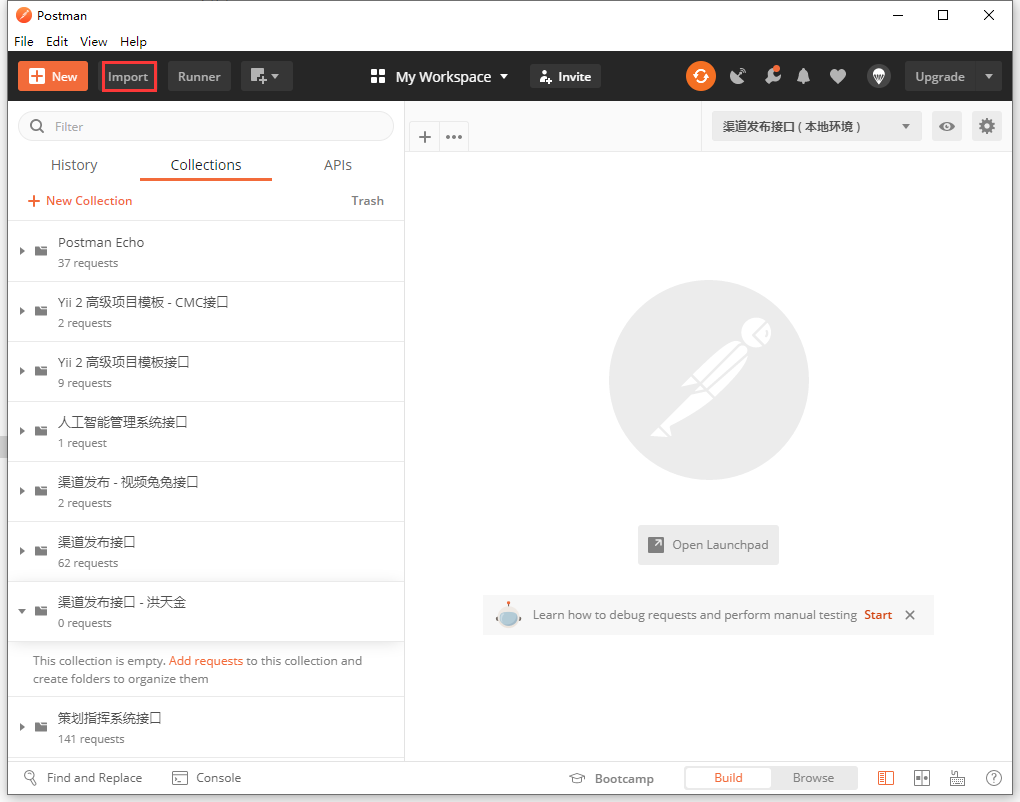
Task: Click folder icon of 人工智能管理系统接口
Action: coord(41,431)
